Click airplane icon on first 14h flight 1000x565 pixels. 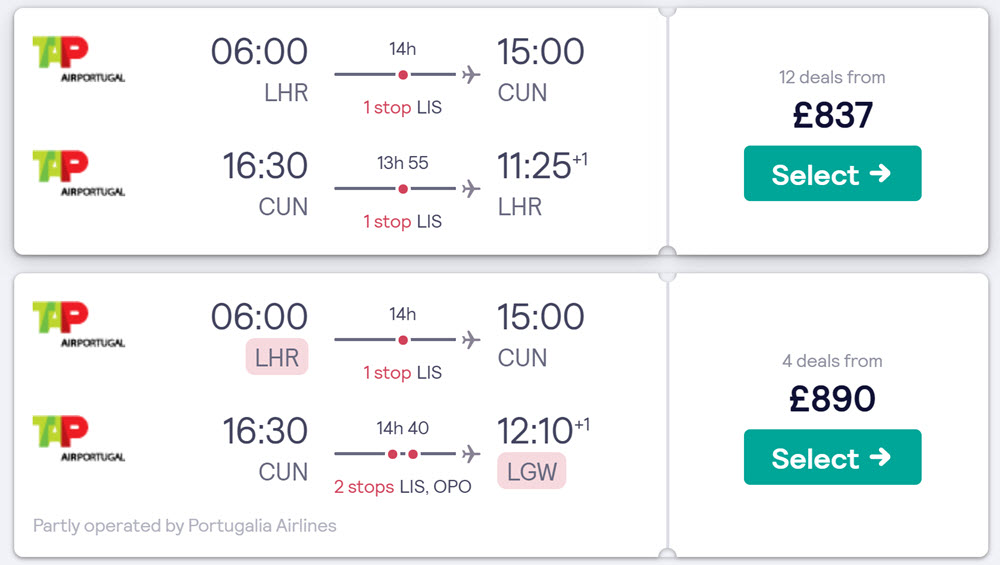coord(471,75)
